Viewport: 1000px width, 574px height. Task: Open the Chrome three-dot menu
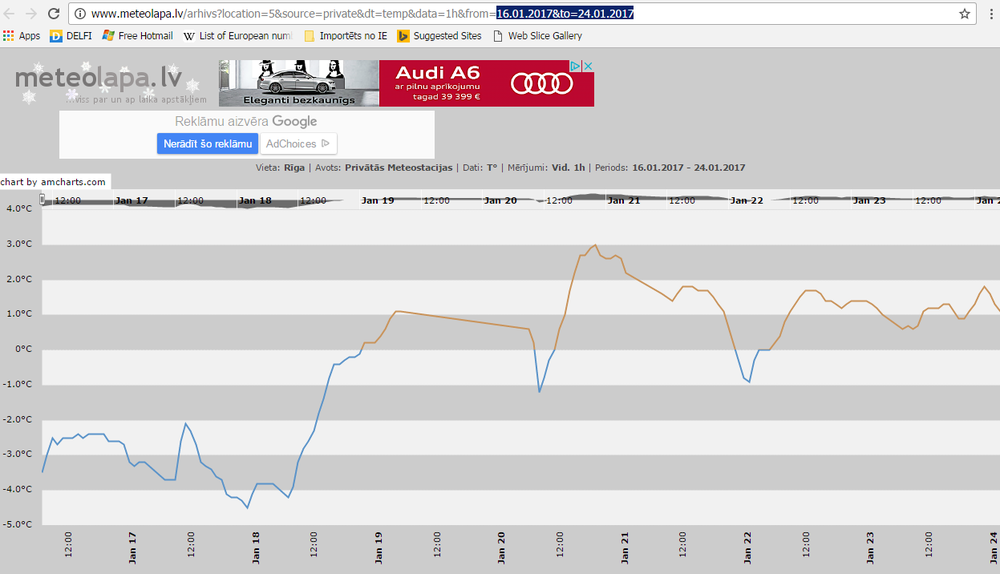coord(990,13)
